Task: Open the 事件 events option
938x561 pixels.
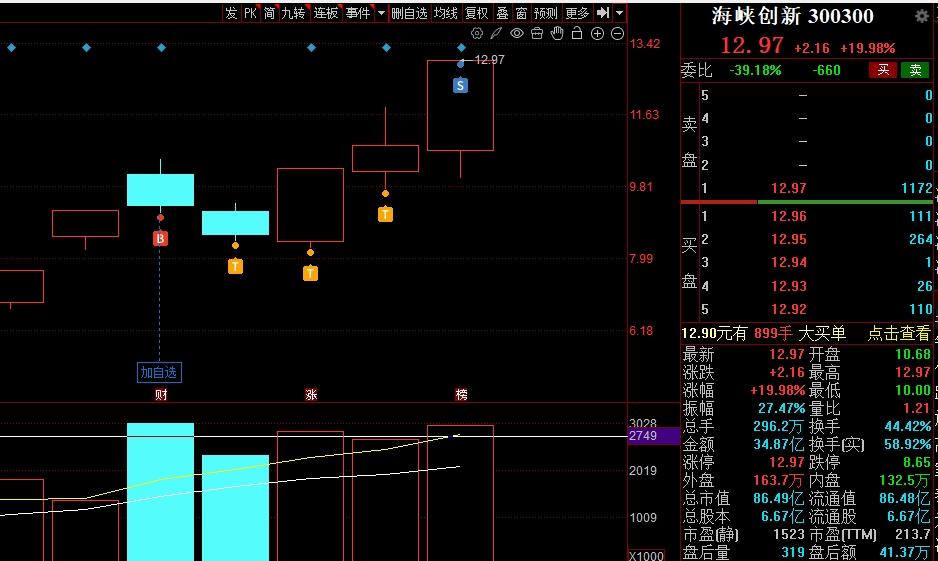Action: (358, 13)
